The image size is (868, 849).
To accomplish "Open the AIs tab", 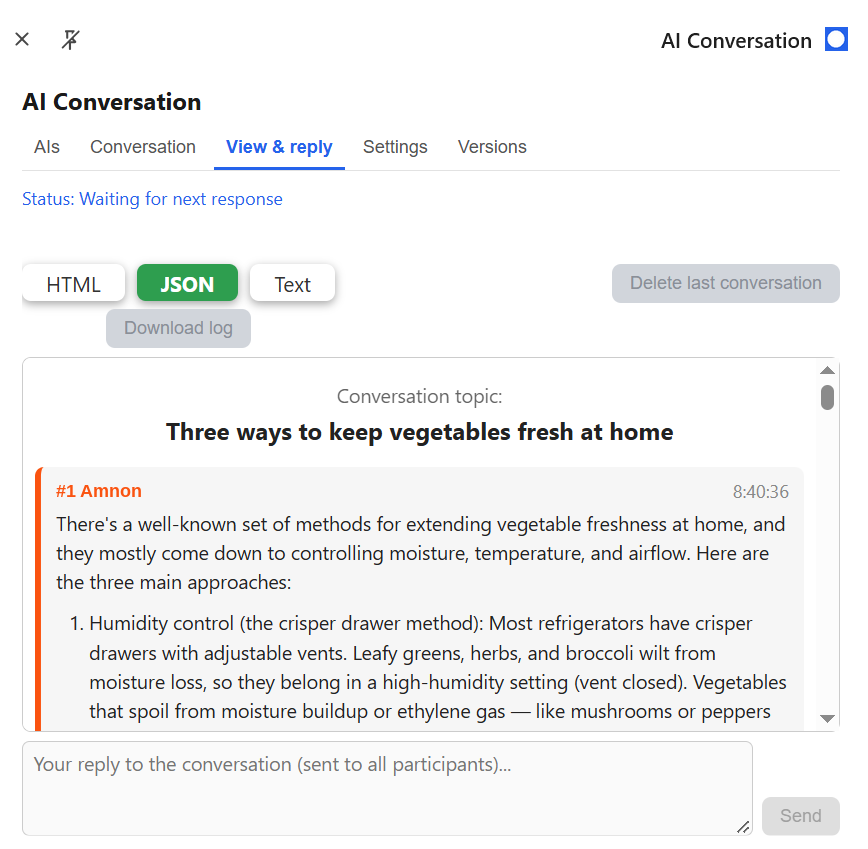I will [x=46, y=147].
